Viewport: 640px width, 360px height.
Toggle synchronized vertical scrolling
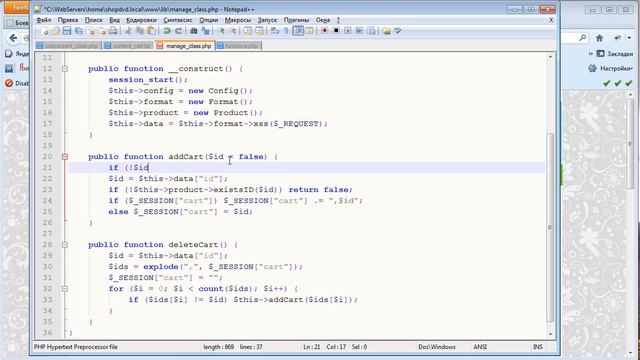click(x=248, y=31)
